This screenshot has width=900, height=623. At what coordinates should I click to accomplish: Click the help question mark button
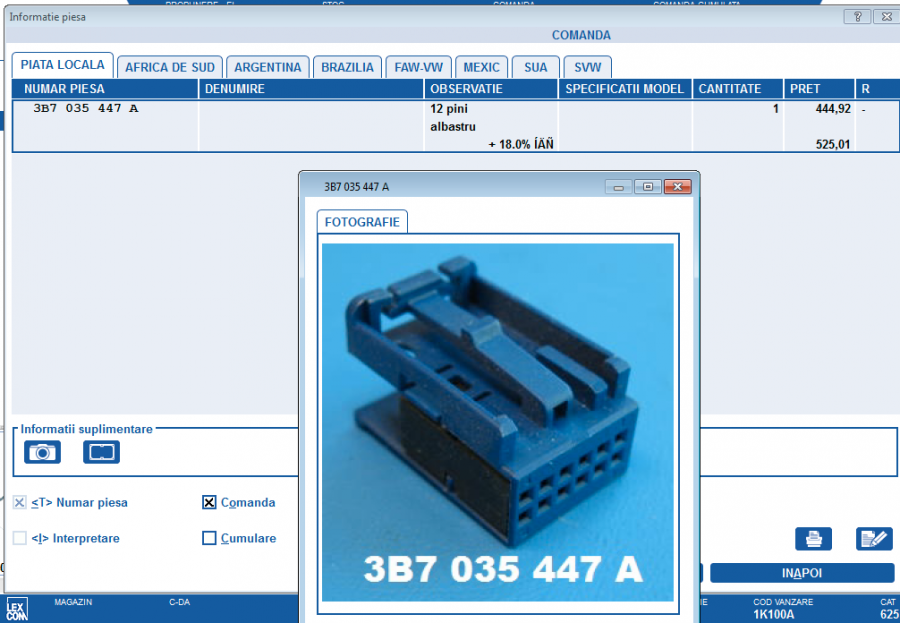tap(857, 17)
